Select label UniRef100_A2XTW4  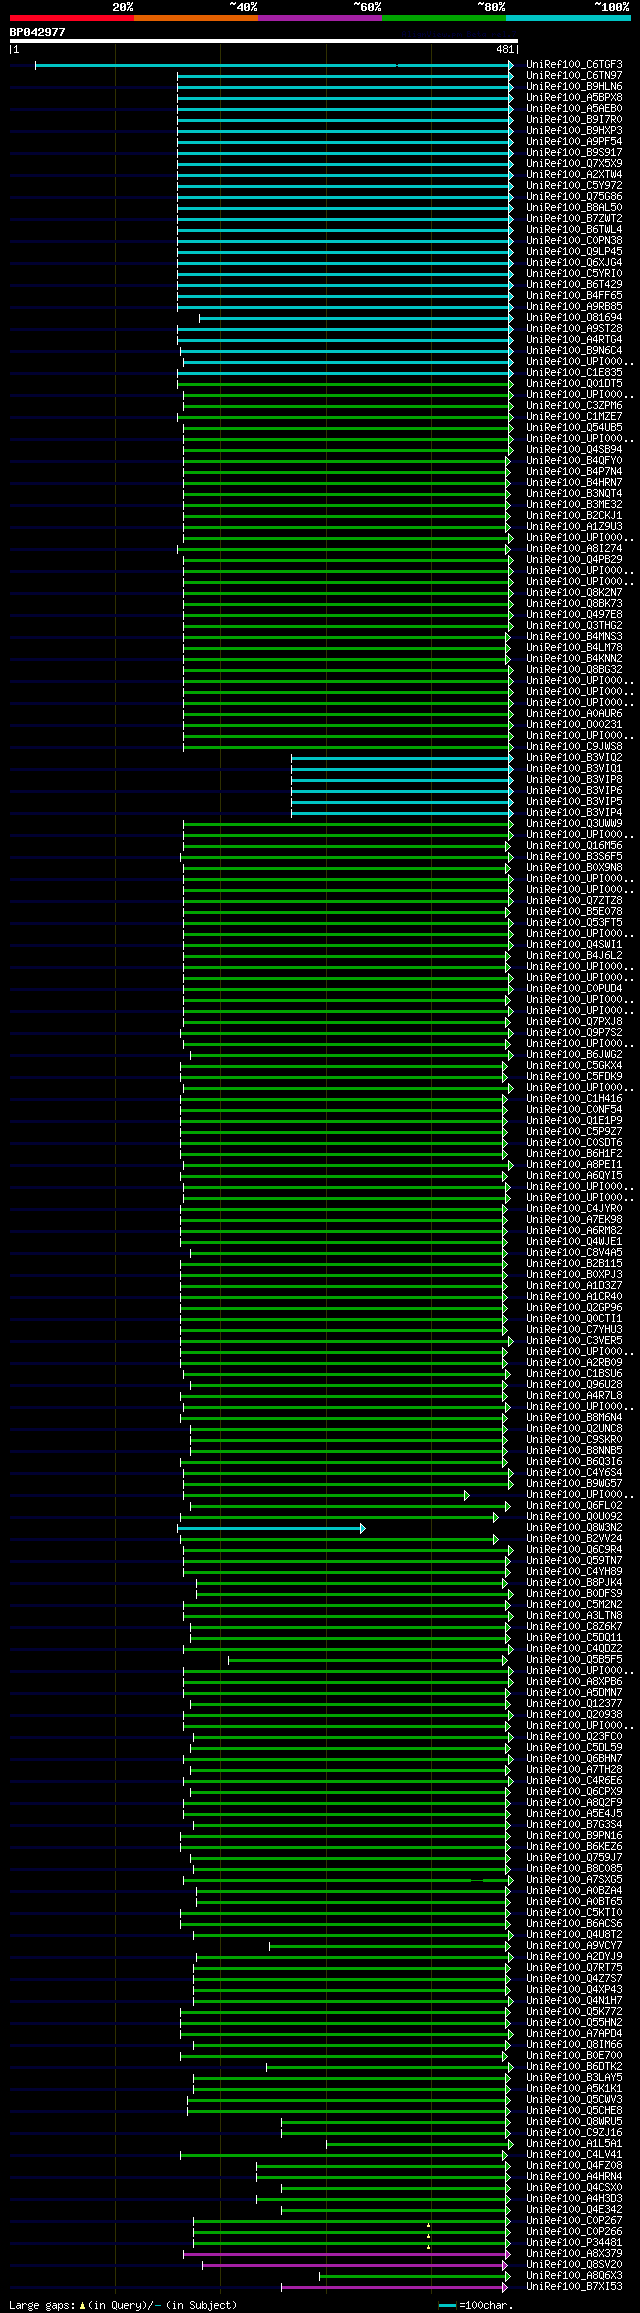tap(574, 175)
